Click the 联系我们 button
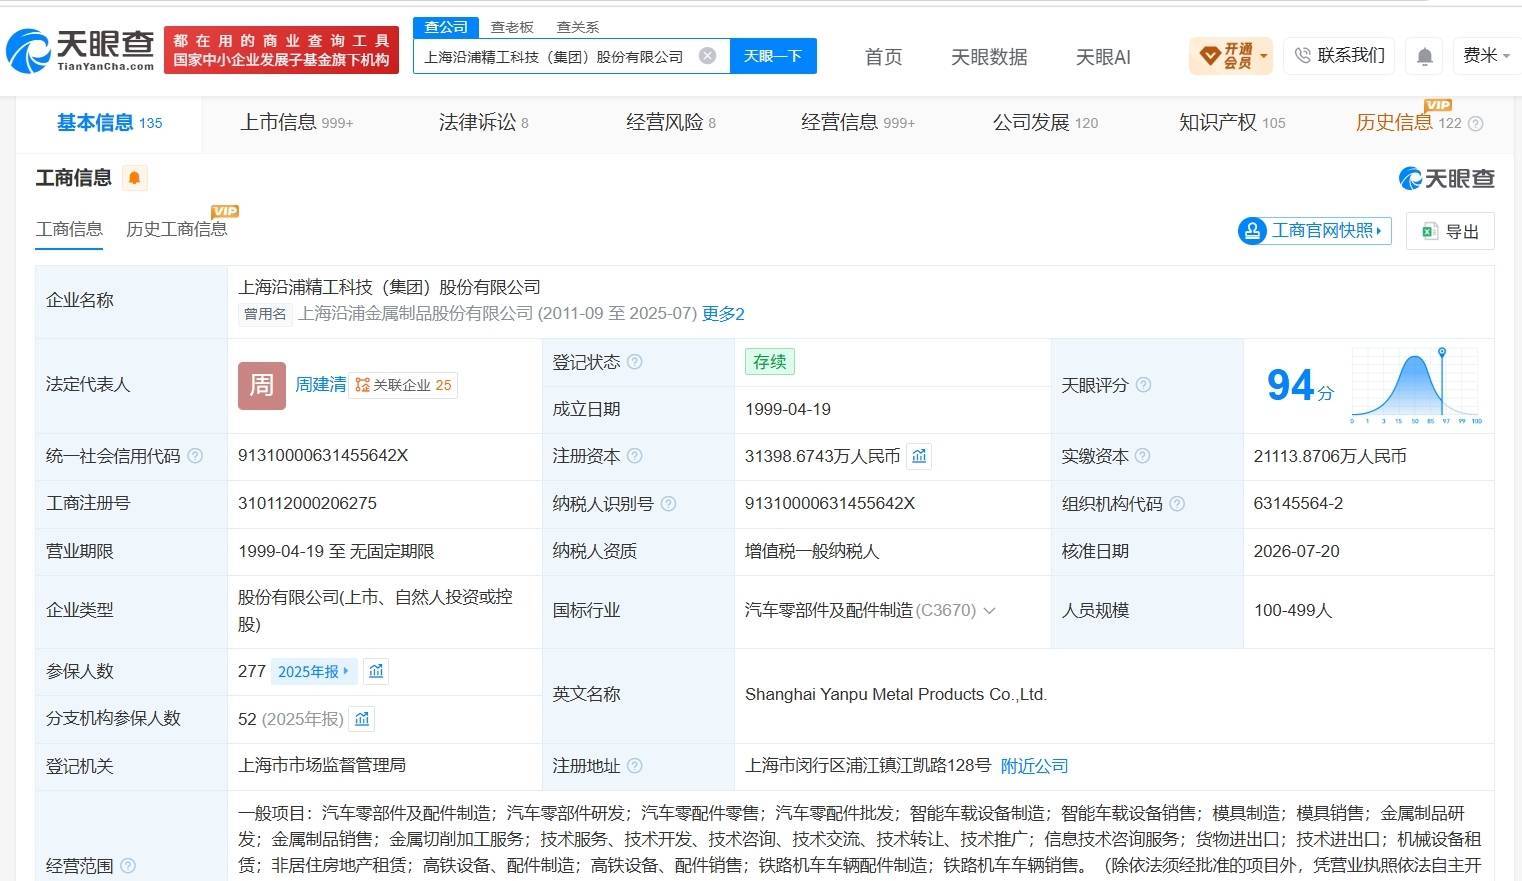The width and height of the screenshot is (1522, 881). (1339, 56)
